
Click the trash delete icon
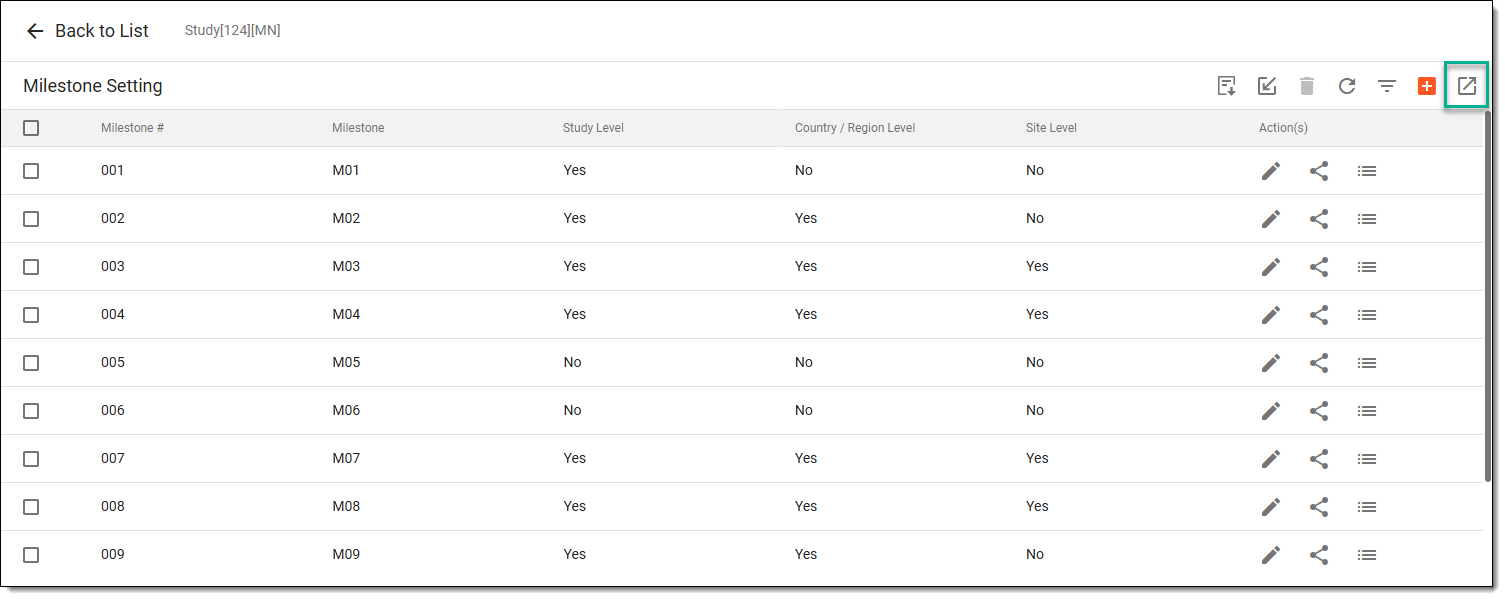click(x=1307, y=86)
